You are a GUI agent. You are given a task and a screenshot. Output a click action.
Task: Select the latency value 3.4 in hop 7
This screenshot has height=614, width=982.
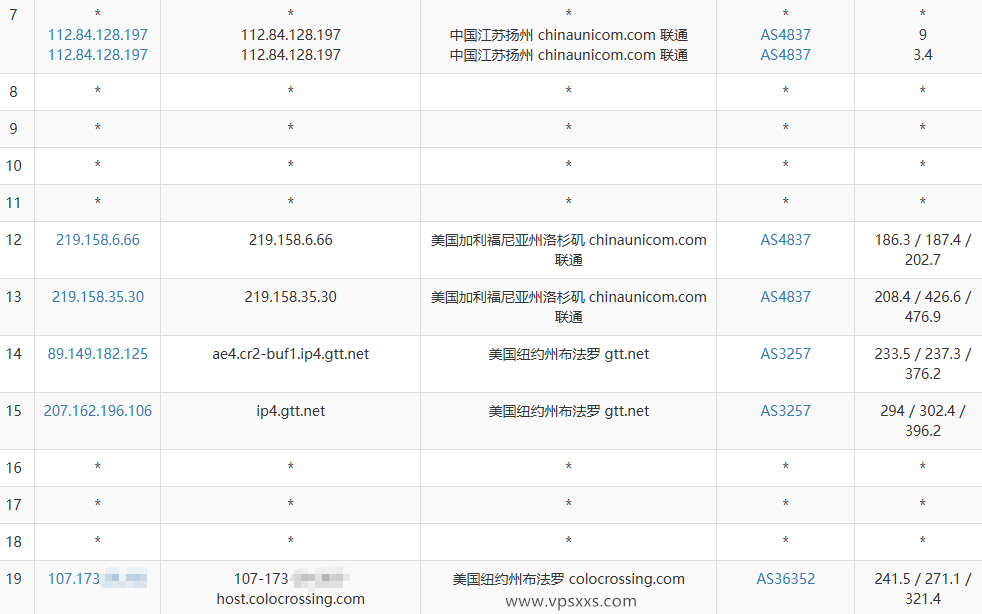[923, 55]
